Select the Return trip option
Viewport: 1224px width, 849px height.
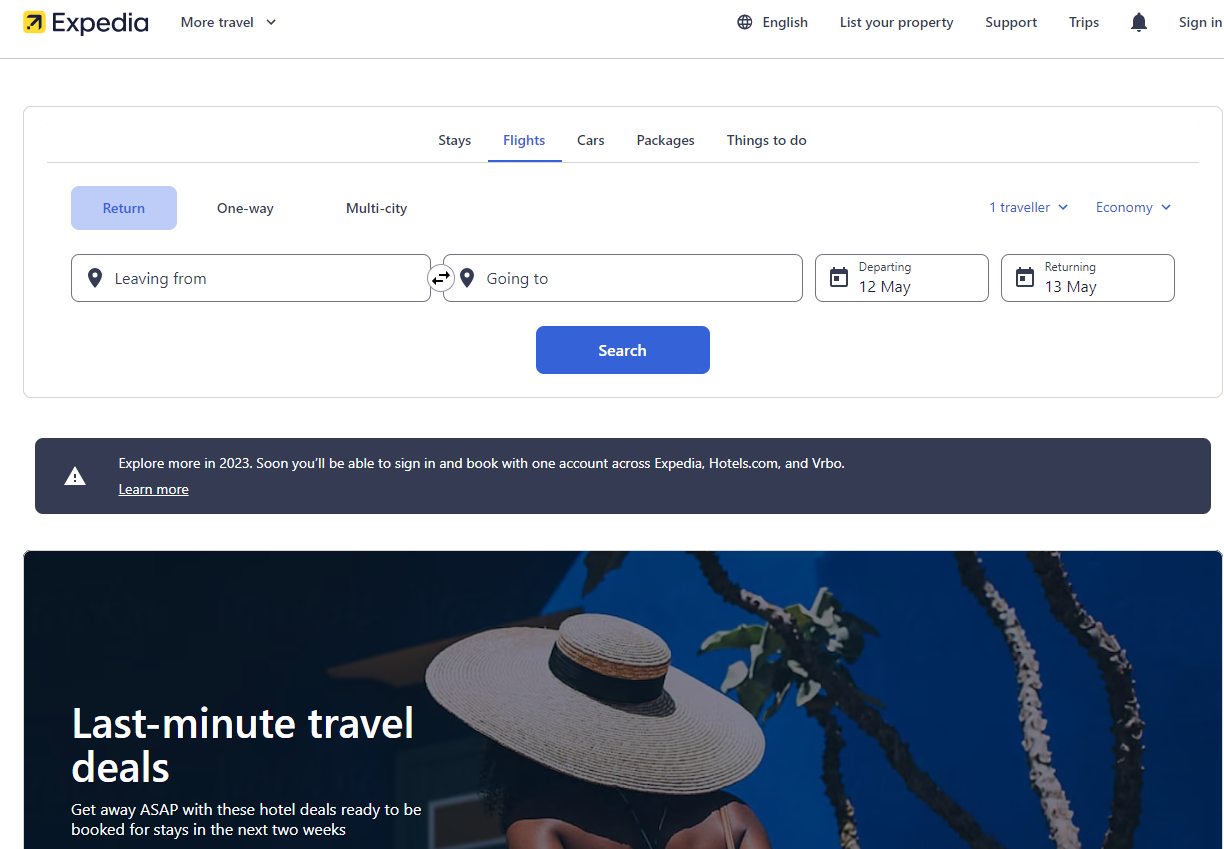[x=124, y=208]
